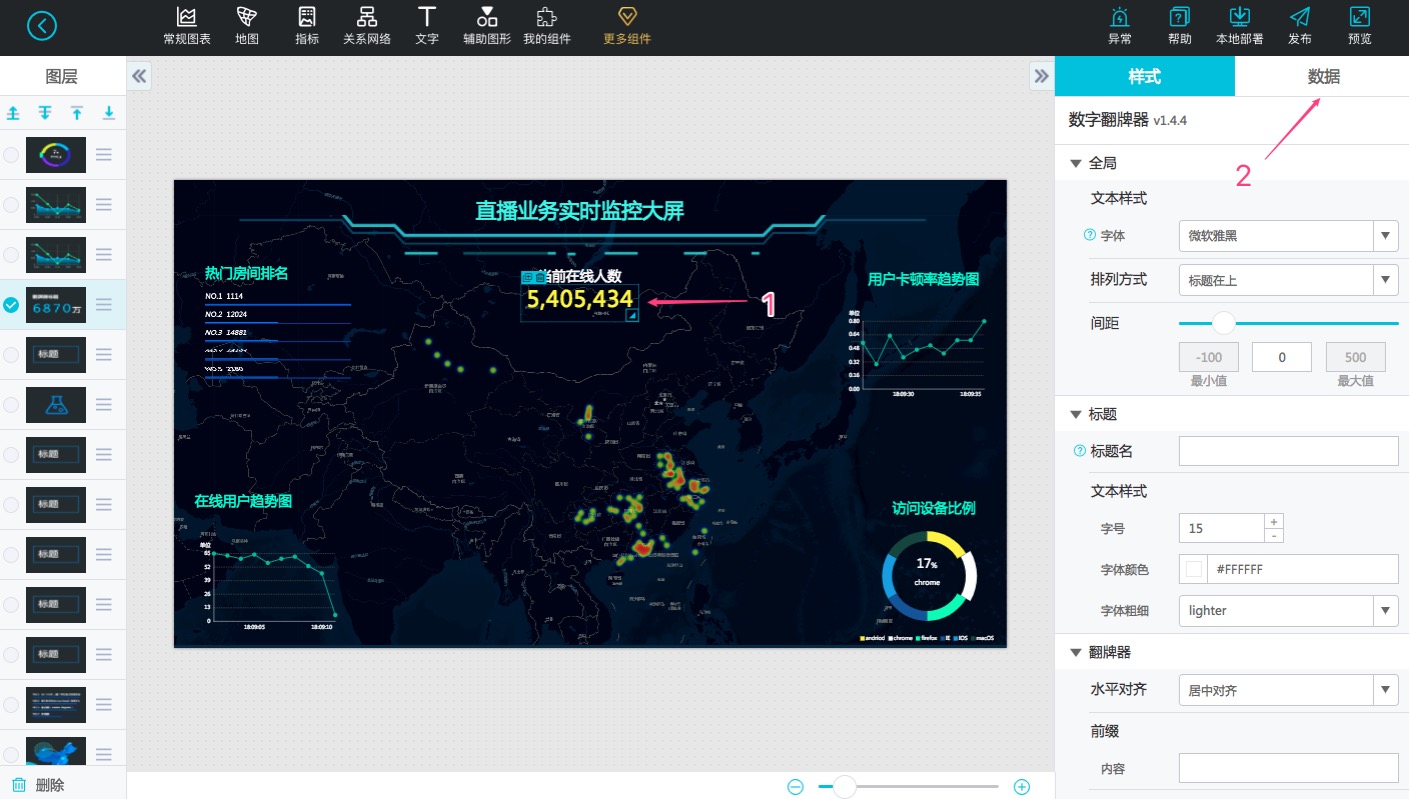Open the 水平对齐 alignment dropdown

point(1288,690)
